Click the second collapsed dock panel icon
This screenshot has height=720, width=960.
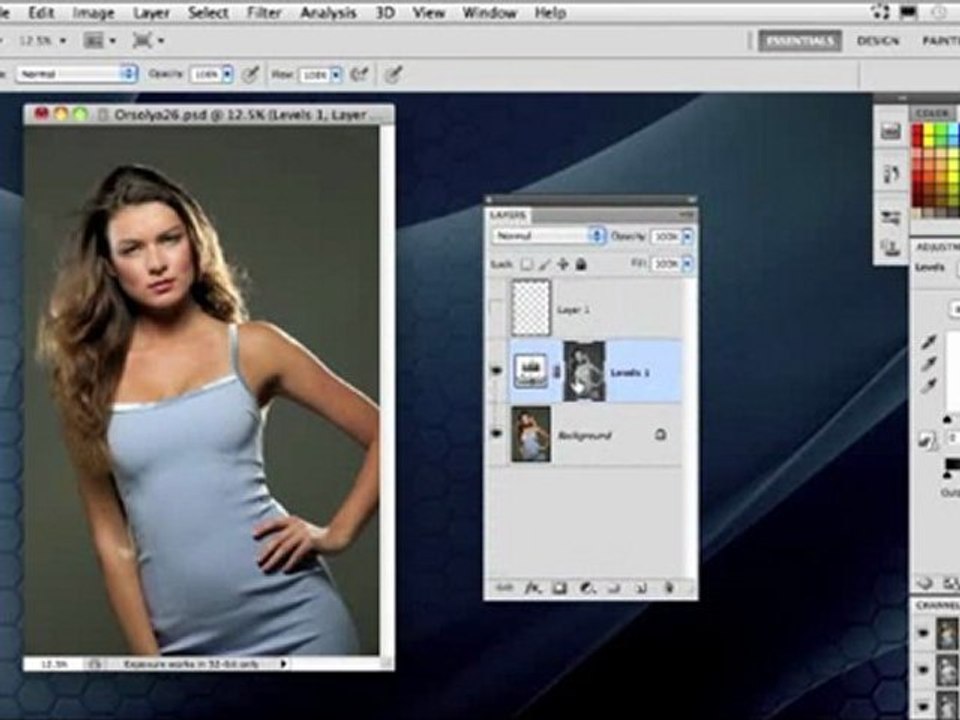(x=890, y=174)
